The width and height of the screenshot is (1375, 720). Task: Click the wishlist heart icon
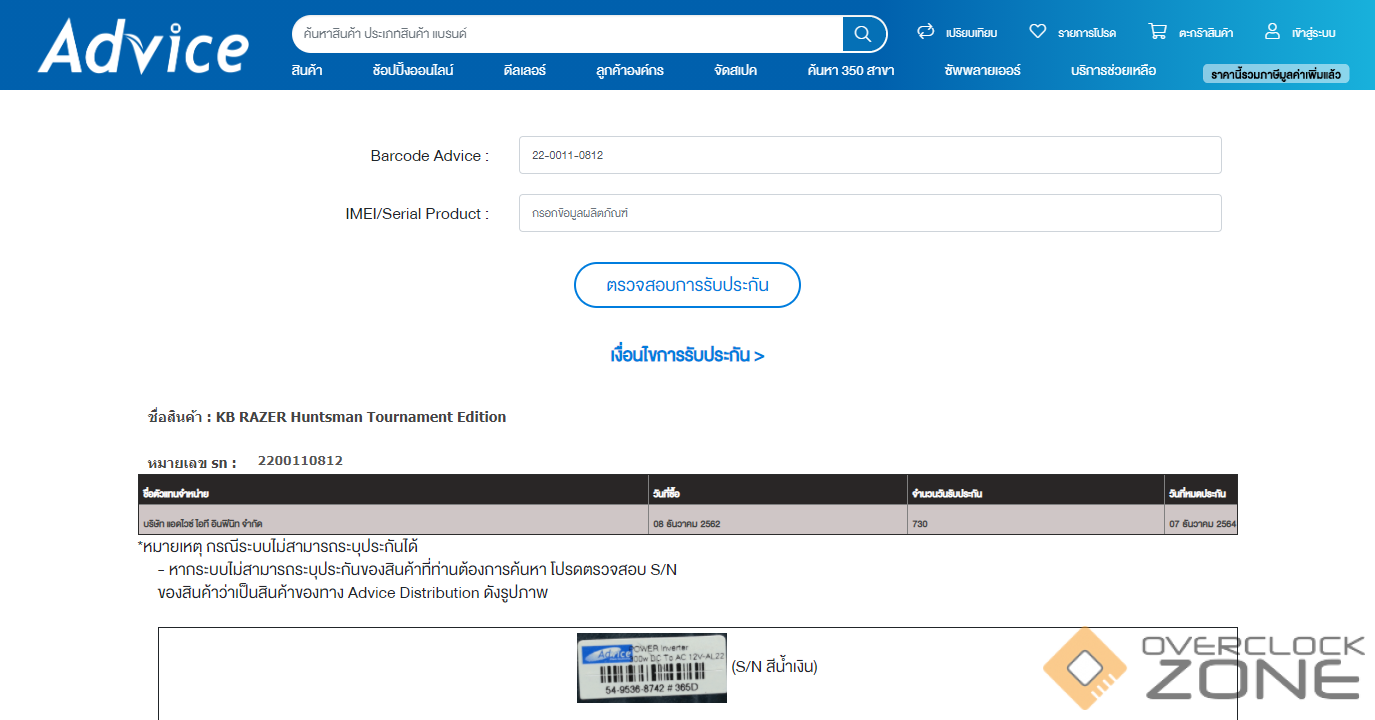1037,32
